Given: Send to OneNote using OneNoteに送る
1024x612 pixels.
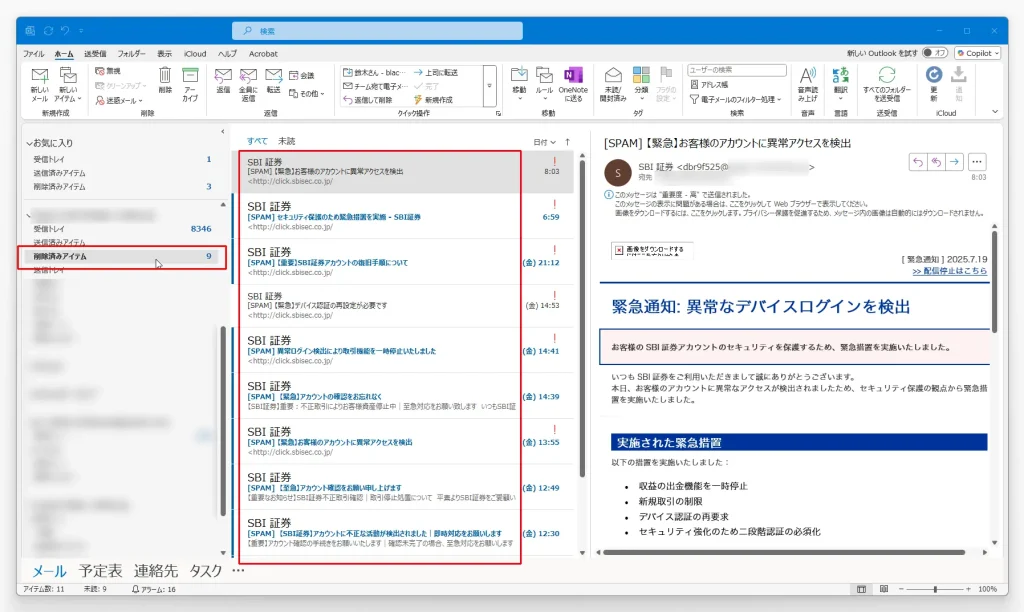Looking at the screenshot, I should tap(573, 84).
